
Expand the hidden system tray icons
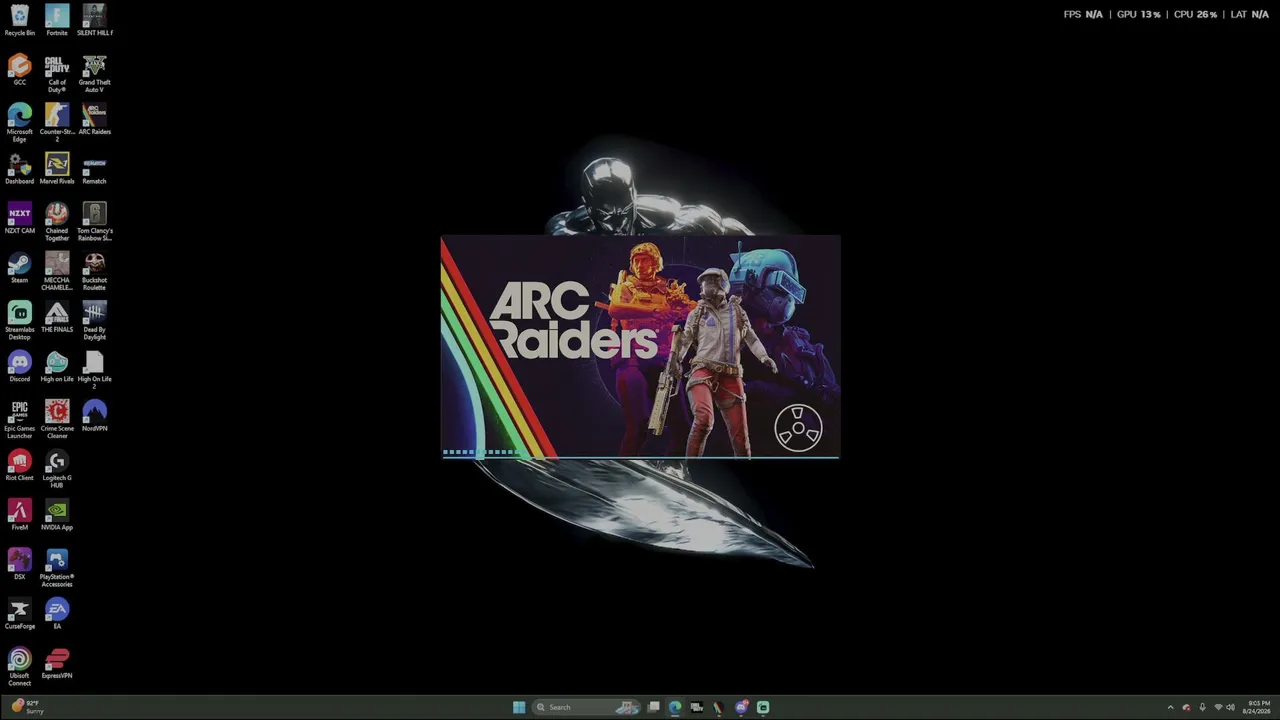[x=1171, y=707]
